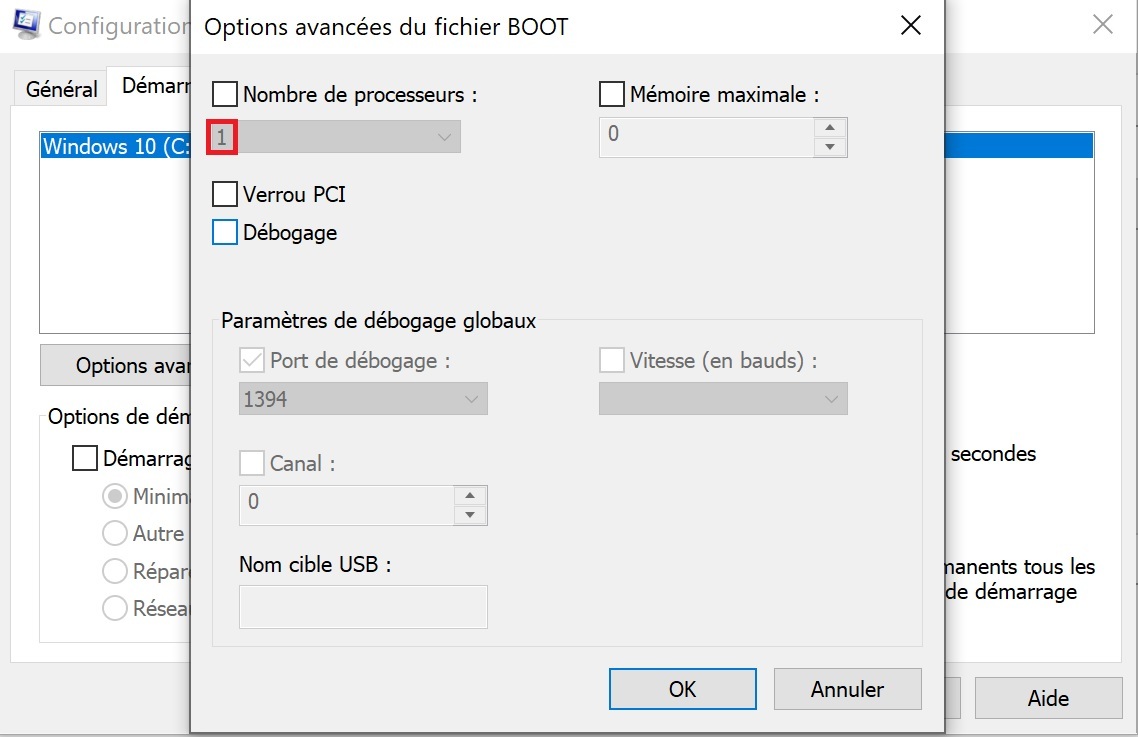Decrease Canal value with down arrow
Image resolution: width=1138 pixels, height=737 pixels.
pos(469,515)
